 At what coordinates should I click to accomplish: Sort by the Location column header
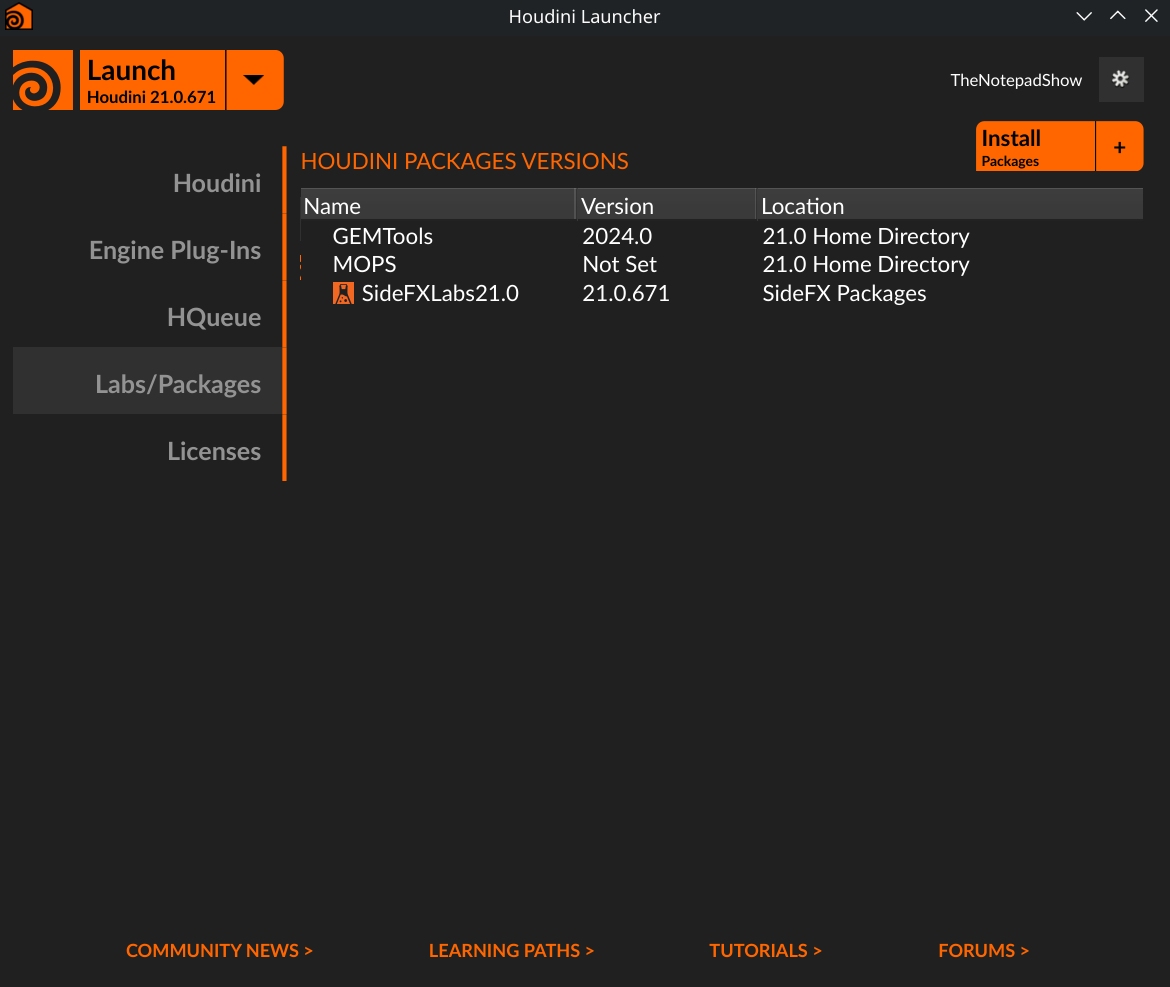949,205
